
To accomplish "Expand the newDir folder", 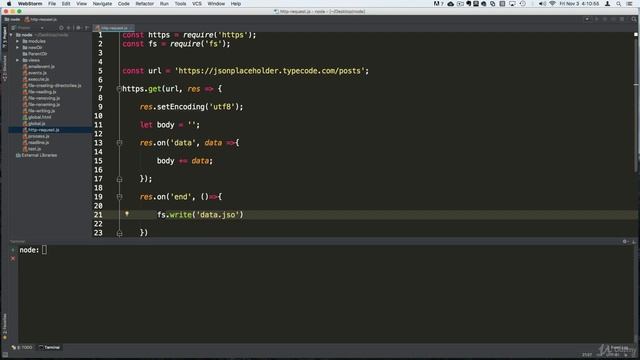I will click(x=18, y=47).
